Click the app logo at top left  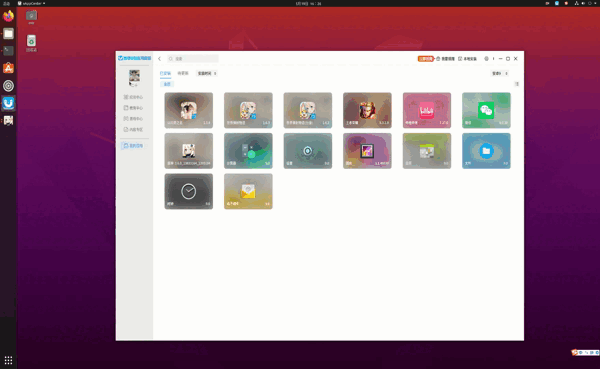pos(134,58)
